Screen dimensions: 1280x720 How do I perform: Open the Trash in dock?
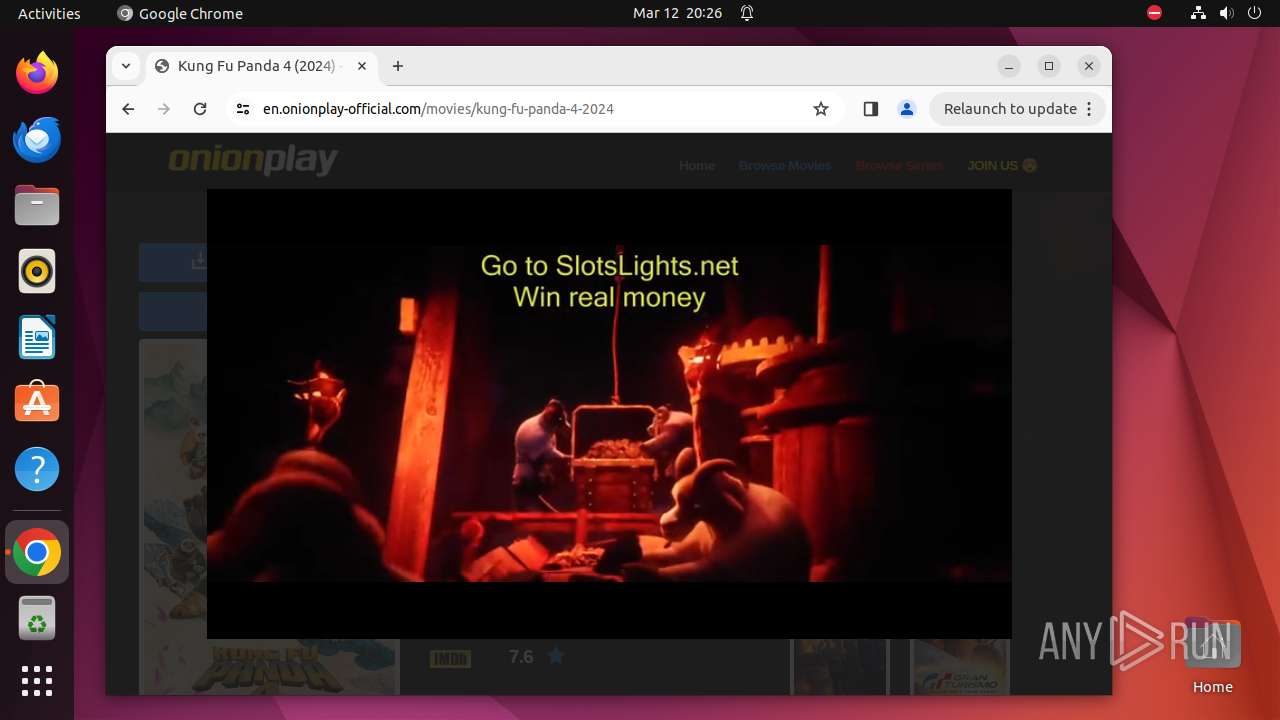[x=37, y=618]
